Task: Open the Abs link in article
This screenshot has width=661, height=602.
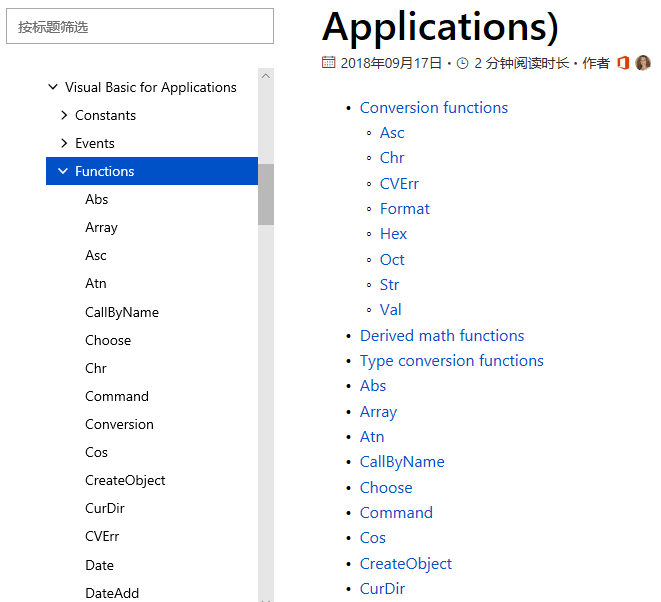Action: [x=373, y=386]
